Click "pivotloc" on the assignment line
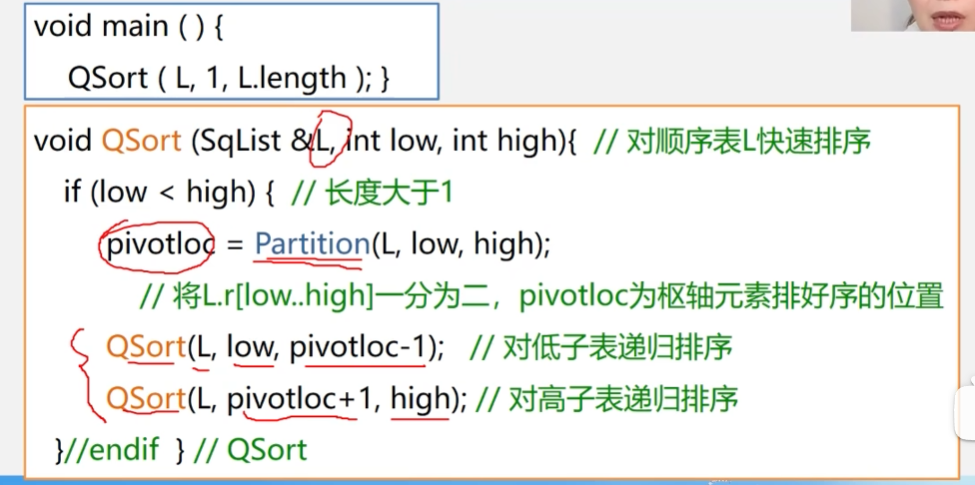Screen dimensions: 975x485 pyautogui.click(x=160, y=246)
